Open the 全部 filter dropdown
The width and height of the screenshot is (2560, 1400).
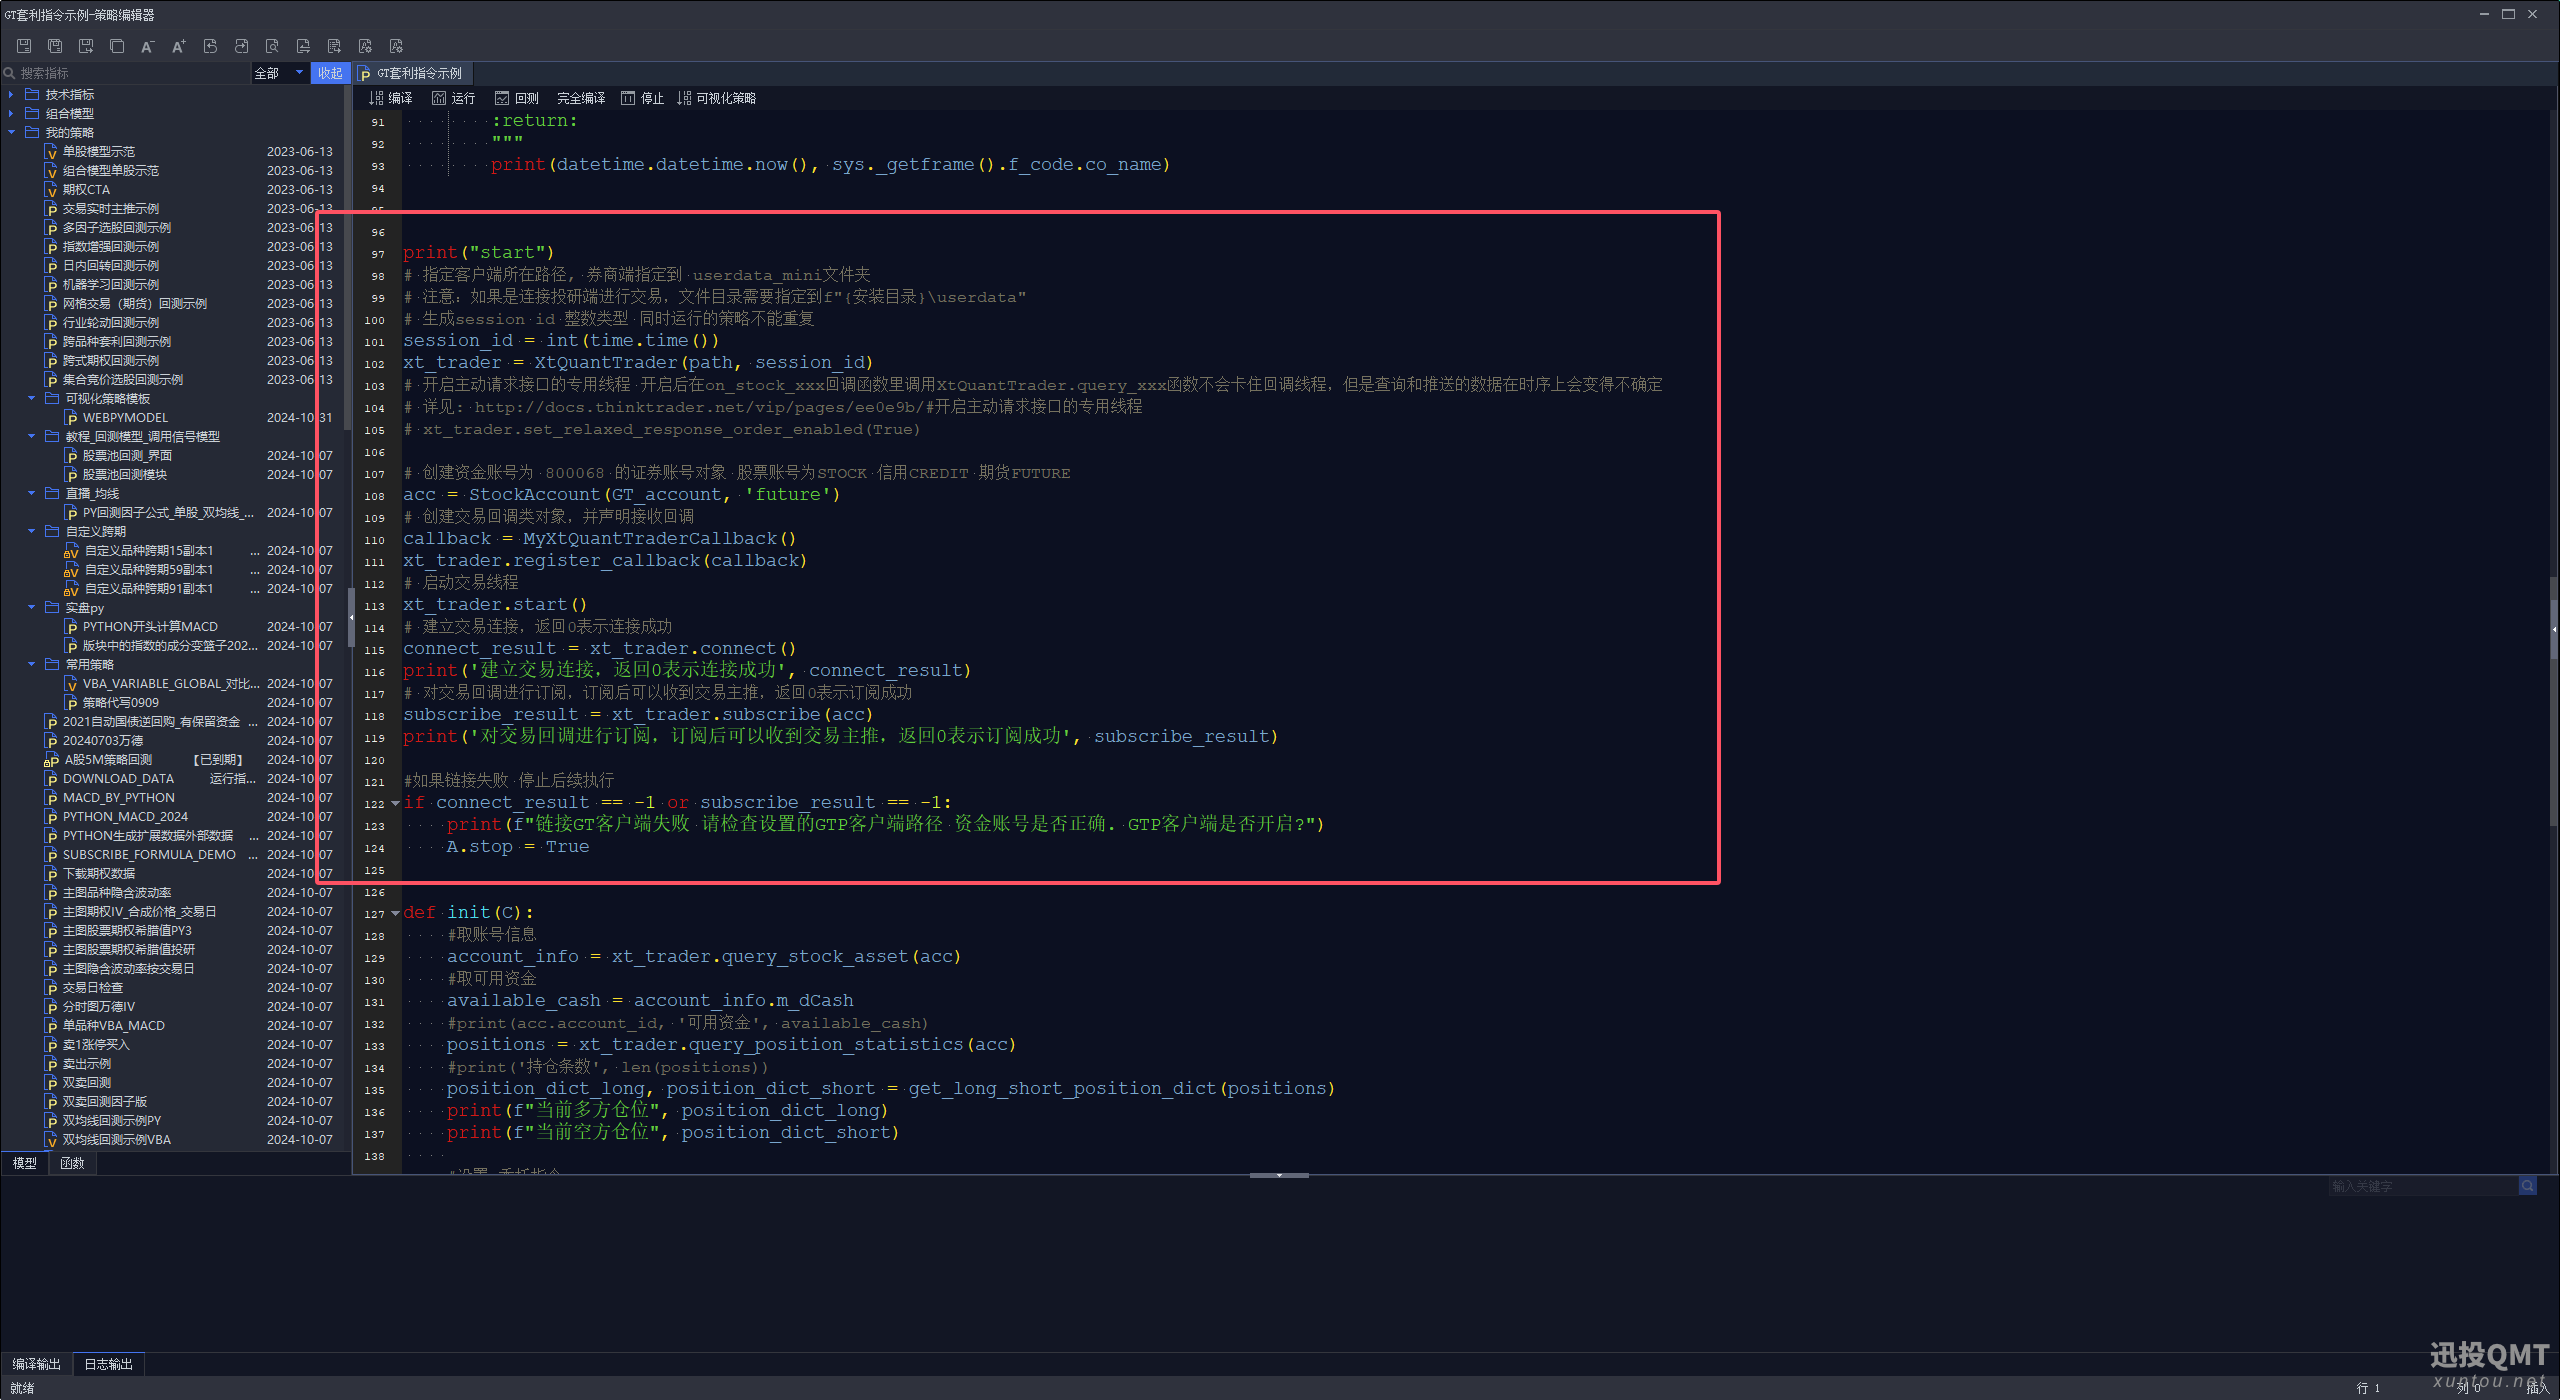(x=279, y=73)
